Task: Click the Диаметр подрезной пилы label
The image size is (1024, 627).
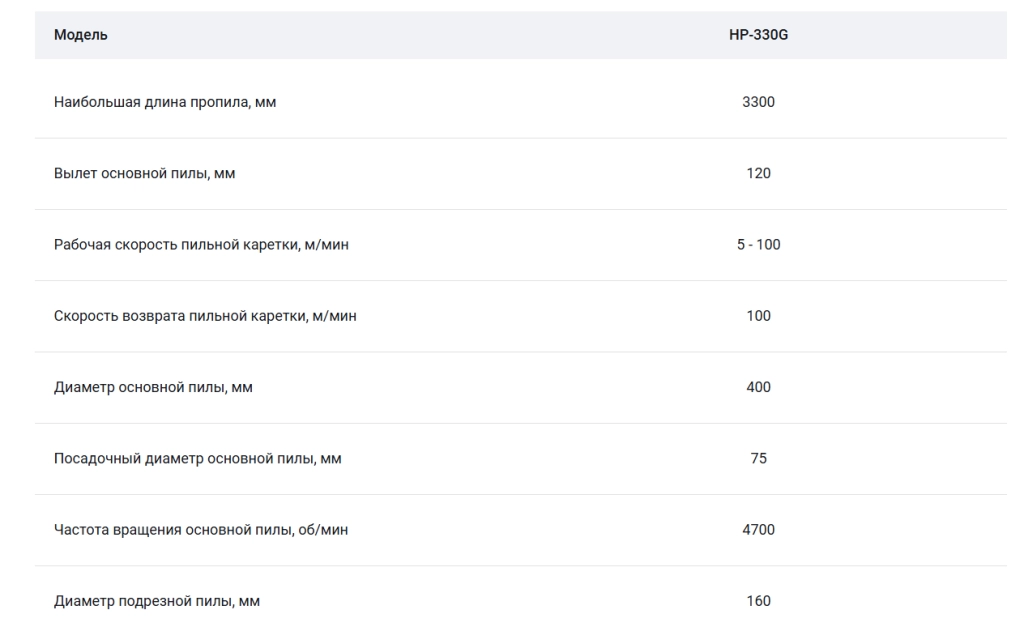Action: (157, 600)
